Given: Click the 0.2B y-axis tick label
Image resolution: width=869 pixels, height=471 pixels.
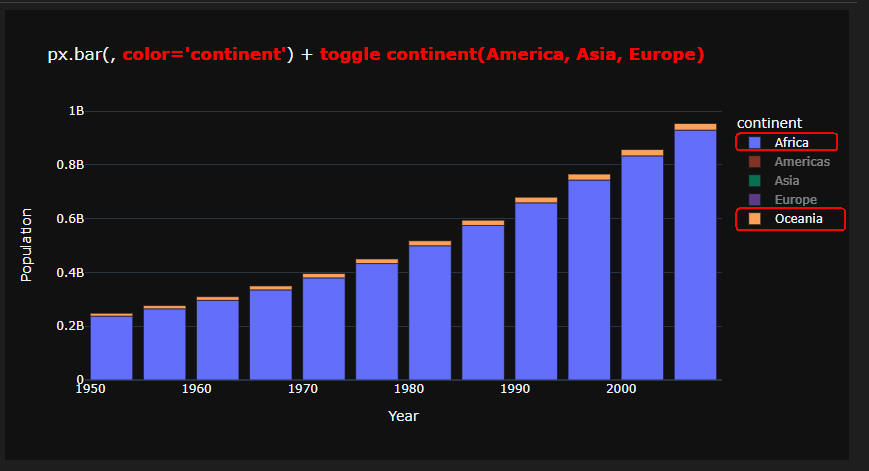Looking at the screenshot, I should point(70,325).
